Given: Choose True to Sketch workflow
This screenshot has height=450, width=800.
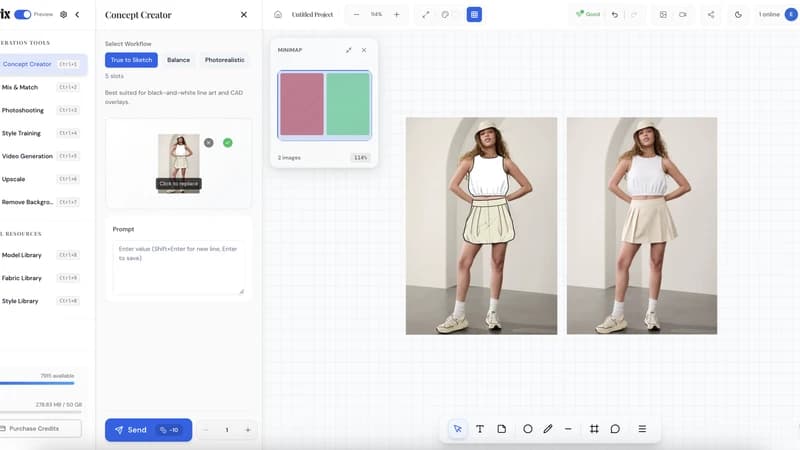Looking at the screenshot, I should [x=131, y=60].
